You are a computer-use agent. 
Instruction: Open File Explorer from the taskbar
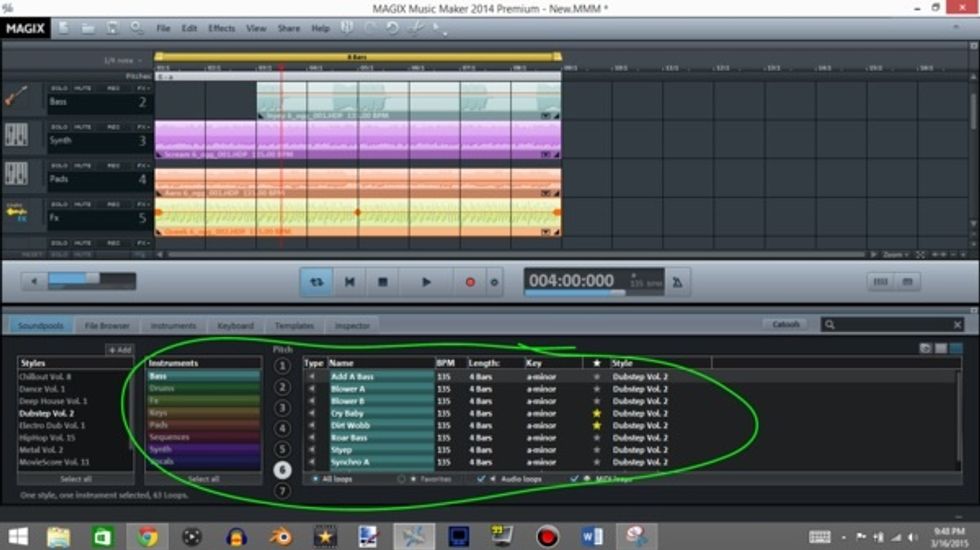coord(59,536)
